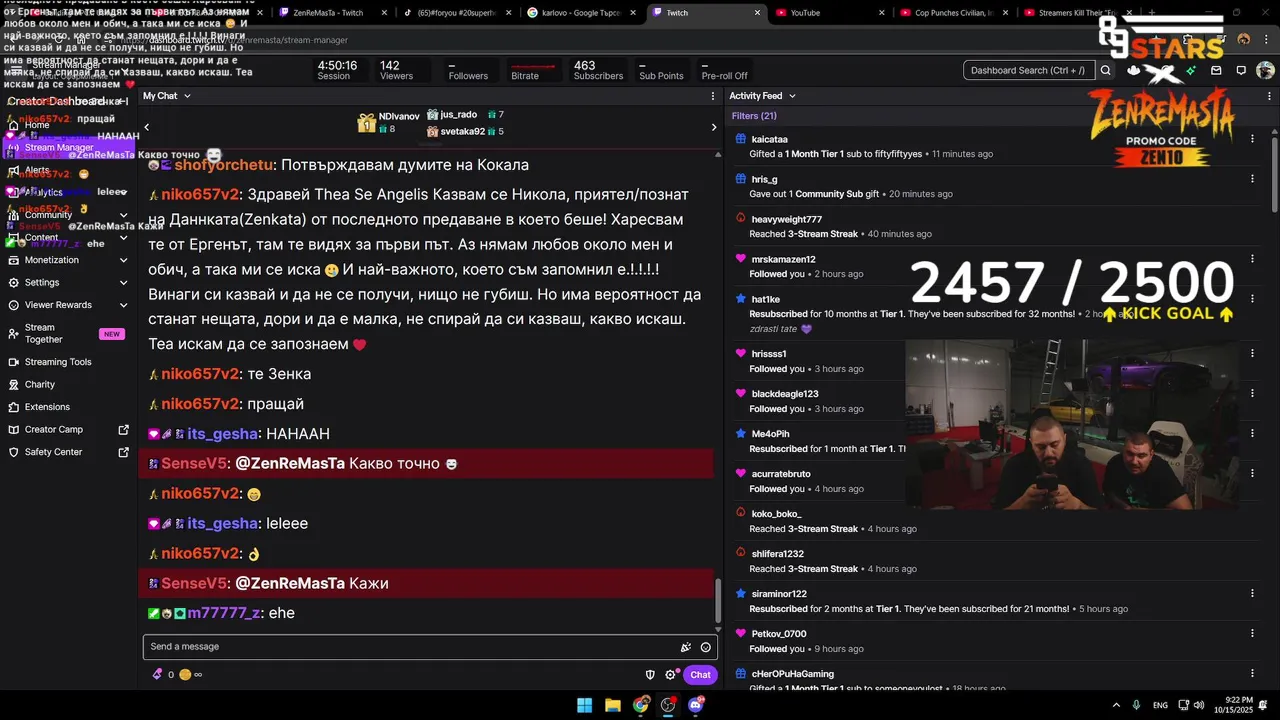This screenshot has width=1280, height=720.
Task: Open Stream Together in sidebar
Action: [69, 334]
